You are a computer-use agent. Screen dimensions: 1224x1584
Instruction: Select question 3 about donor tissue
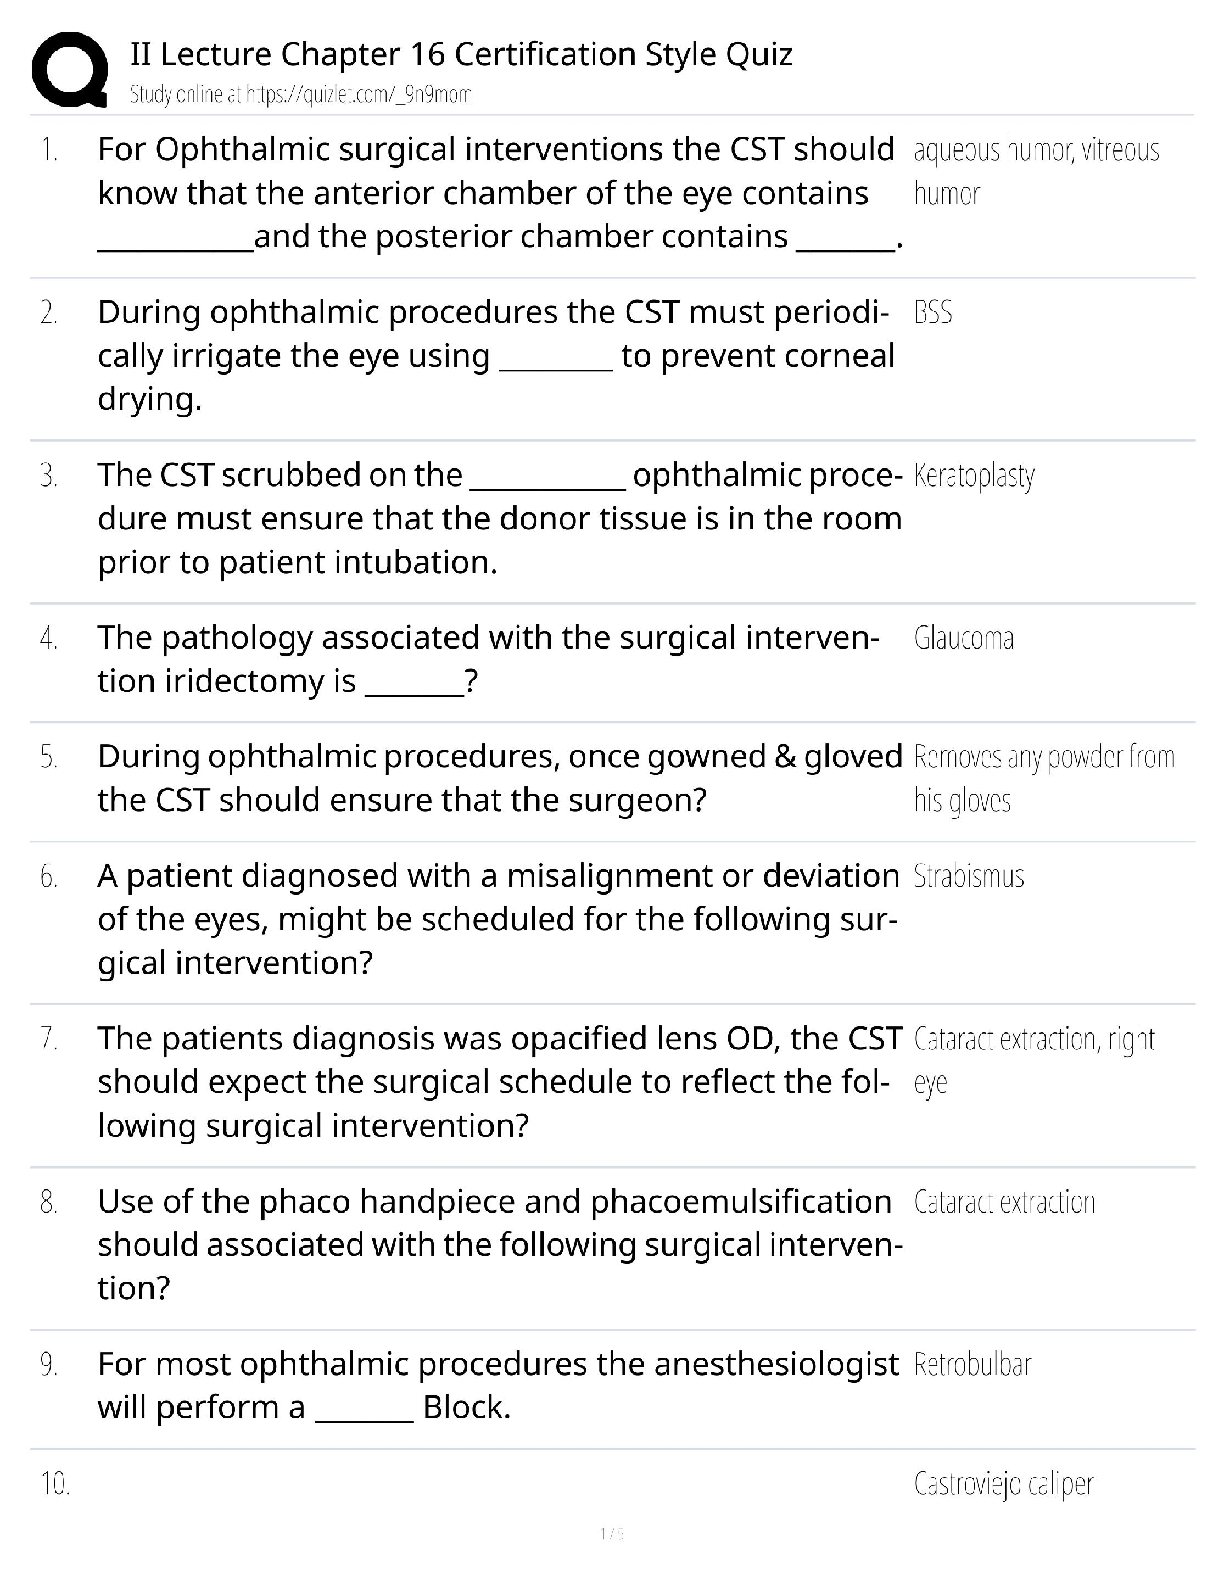coord(499,518)
